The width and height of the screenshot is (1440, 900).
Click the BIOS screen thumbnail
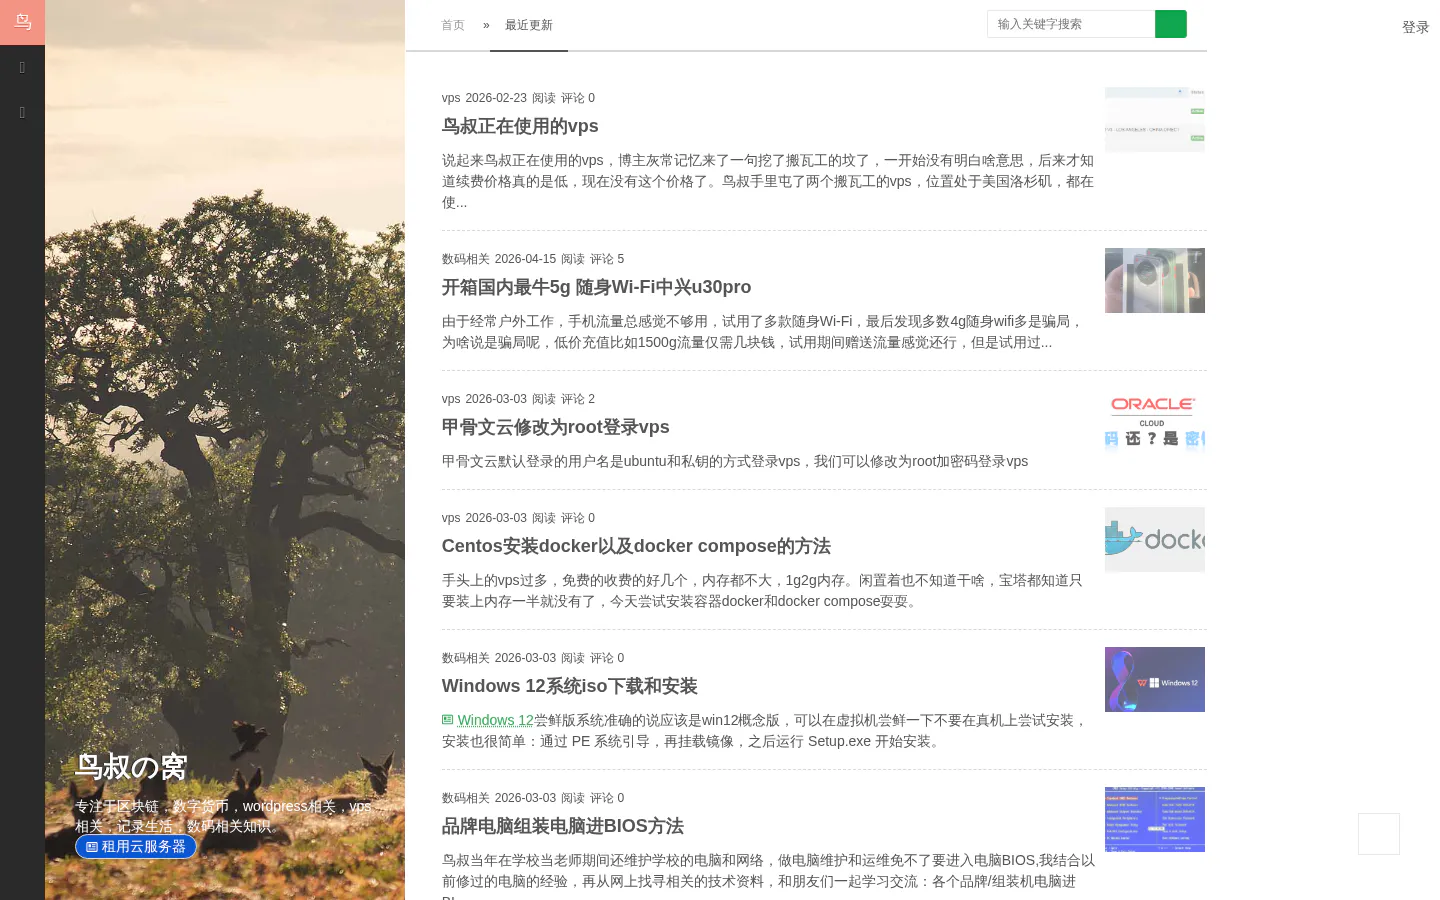1155,819
